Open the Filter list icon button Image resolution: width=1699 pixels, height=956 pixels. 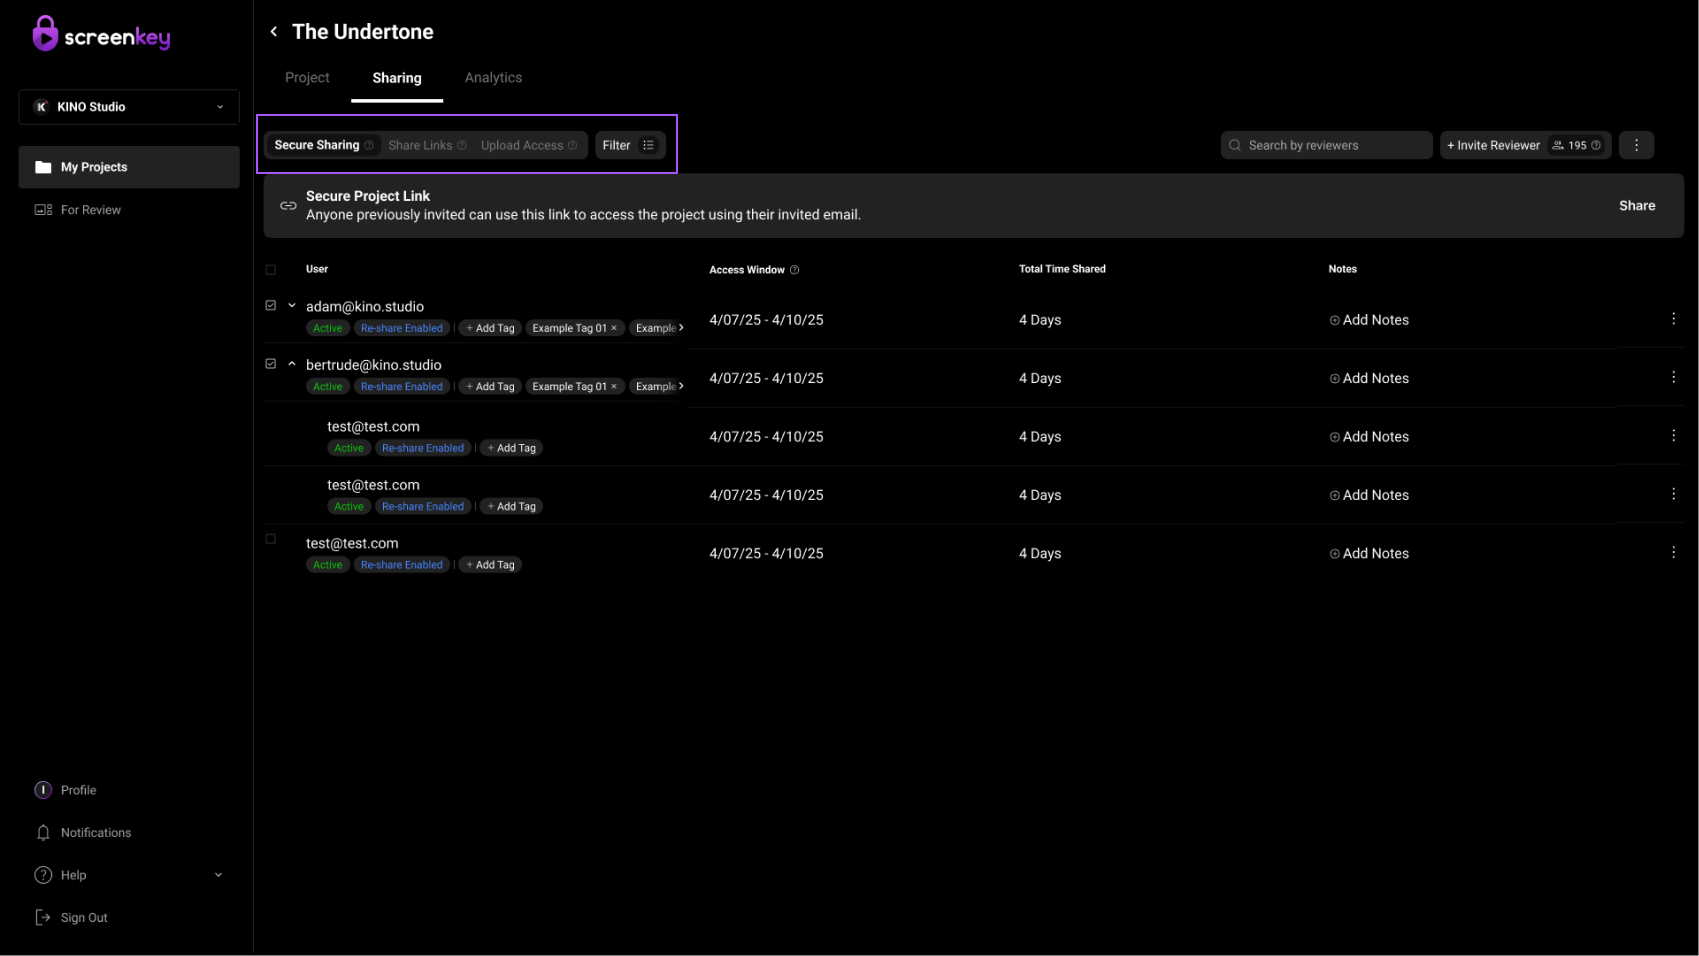point(648,145)
